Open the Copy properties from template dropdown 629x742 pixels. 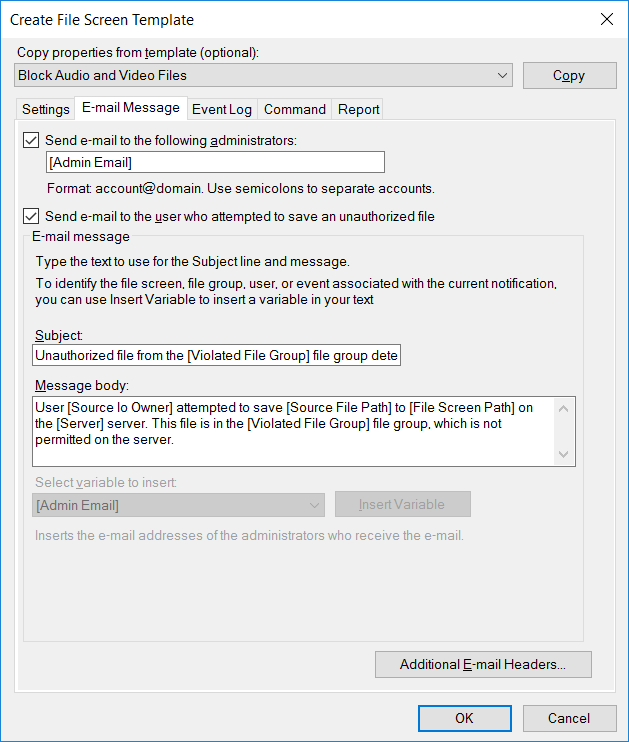(x=263, y=75)
